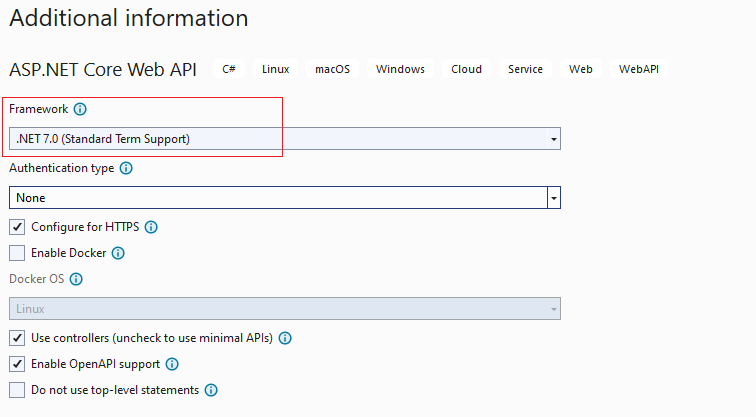Show info for Configure for HTTPS
The image size is (756, 417).
click(151, 227)
